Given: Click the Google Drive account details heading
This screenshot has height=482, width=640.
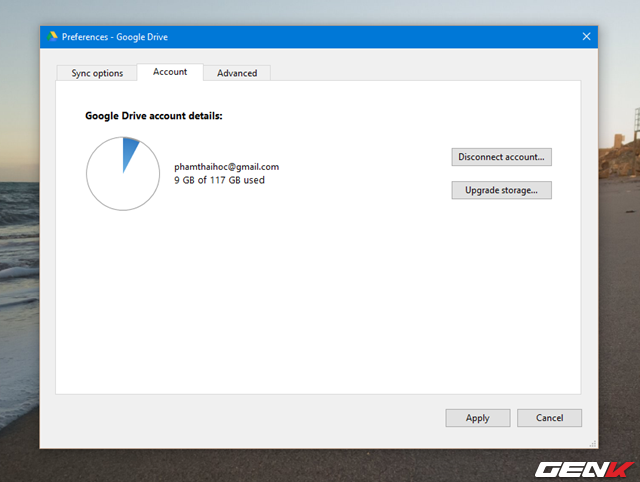Looking at the screenshot, I should 153,116.
